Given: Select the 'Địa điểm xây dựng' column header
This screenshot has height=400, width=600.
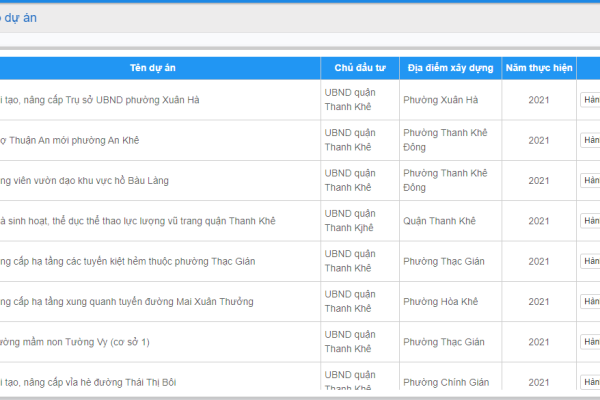Looking at the screenshot, I should [x=450, y=68].
